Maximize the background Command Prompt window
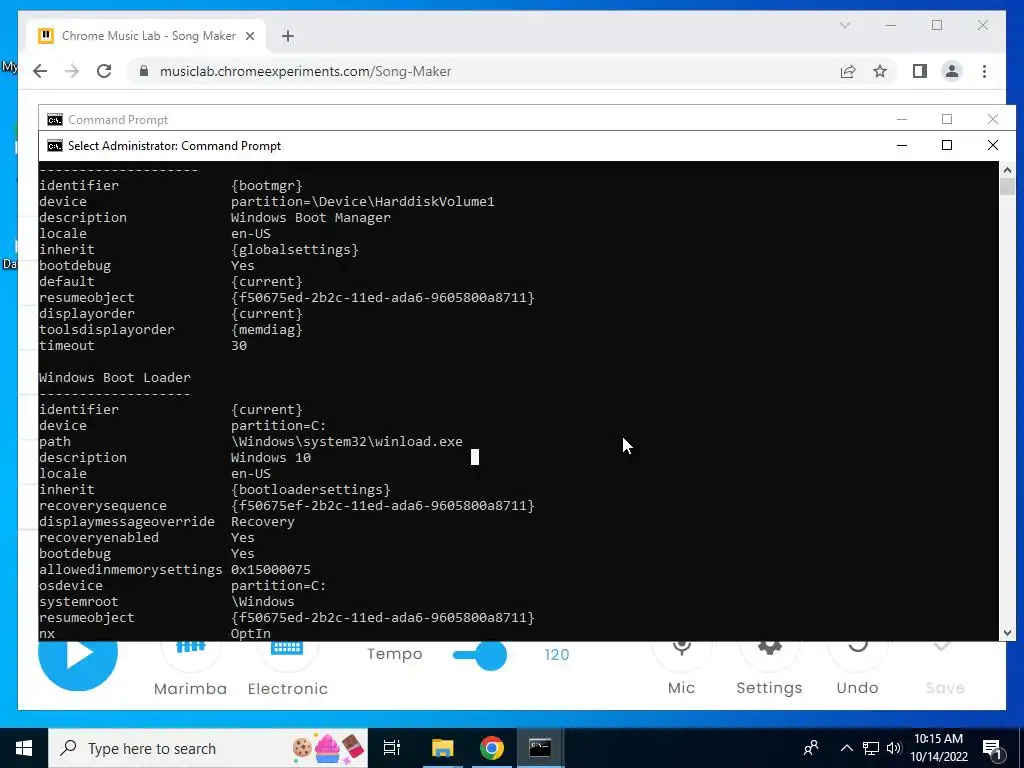The width and height of the screenshot is (1024, 768). pyautogui.click(x=947, y=119)
